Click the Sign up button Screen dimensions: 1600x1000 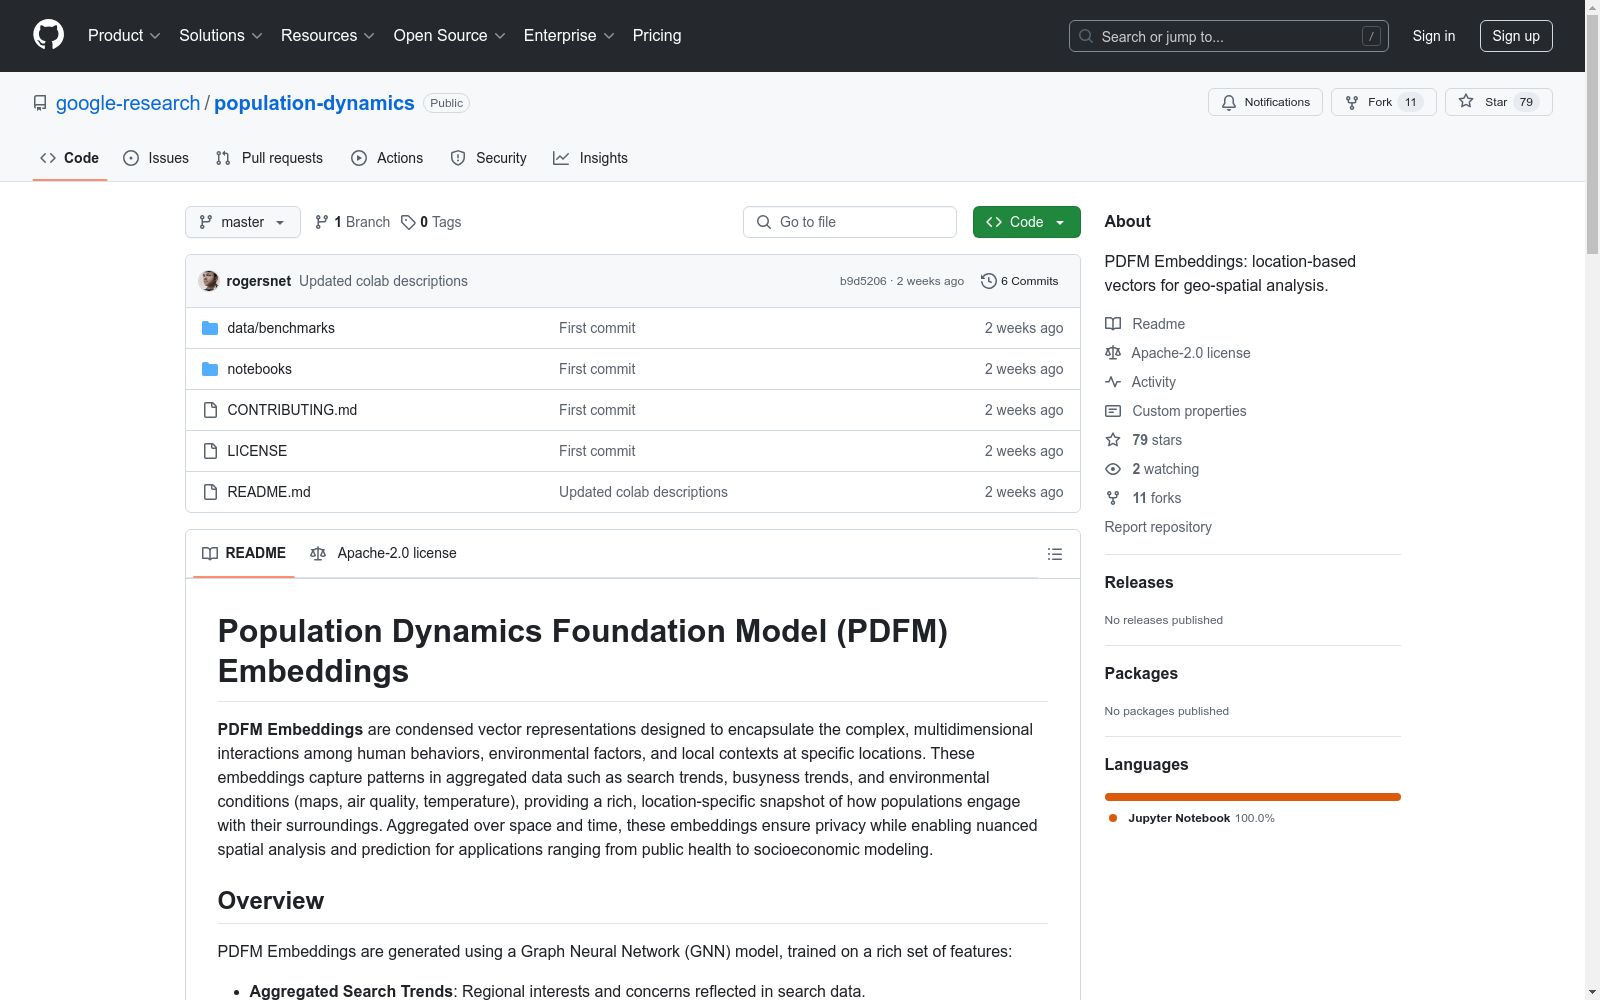pyautogui.click(x=1516, y=36)
